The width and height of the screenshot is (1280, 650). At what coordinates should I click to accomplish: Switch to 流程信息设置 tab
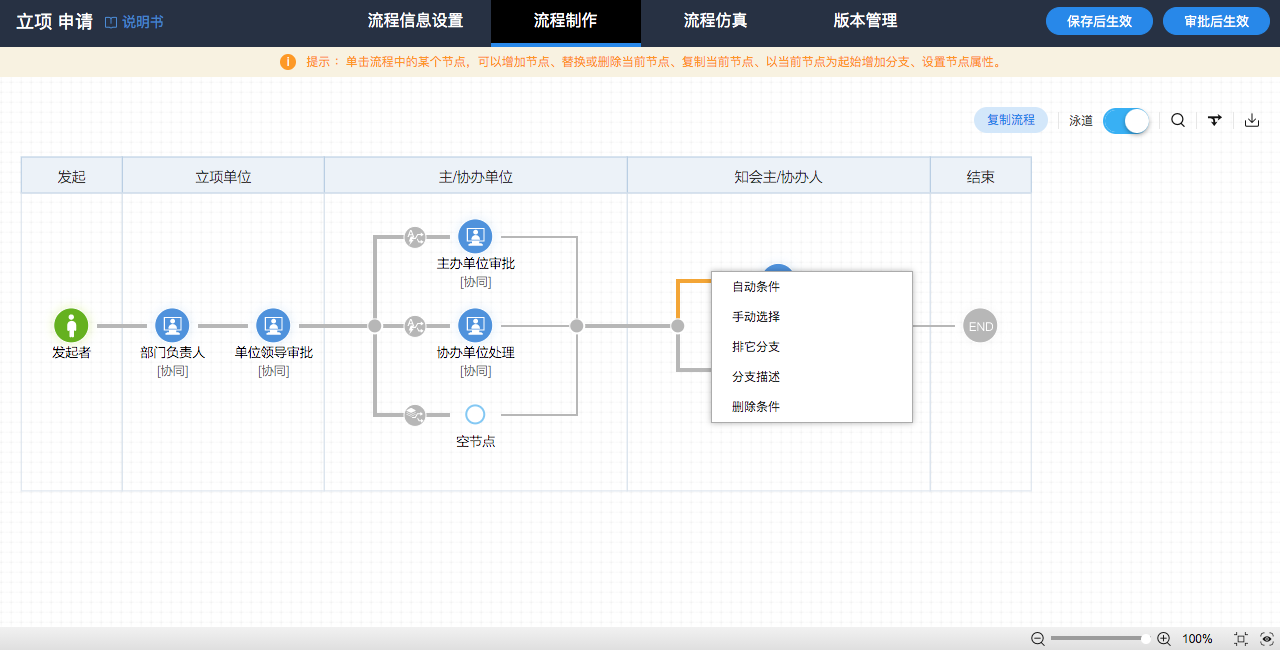click(415, 20)
